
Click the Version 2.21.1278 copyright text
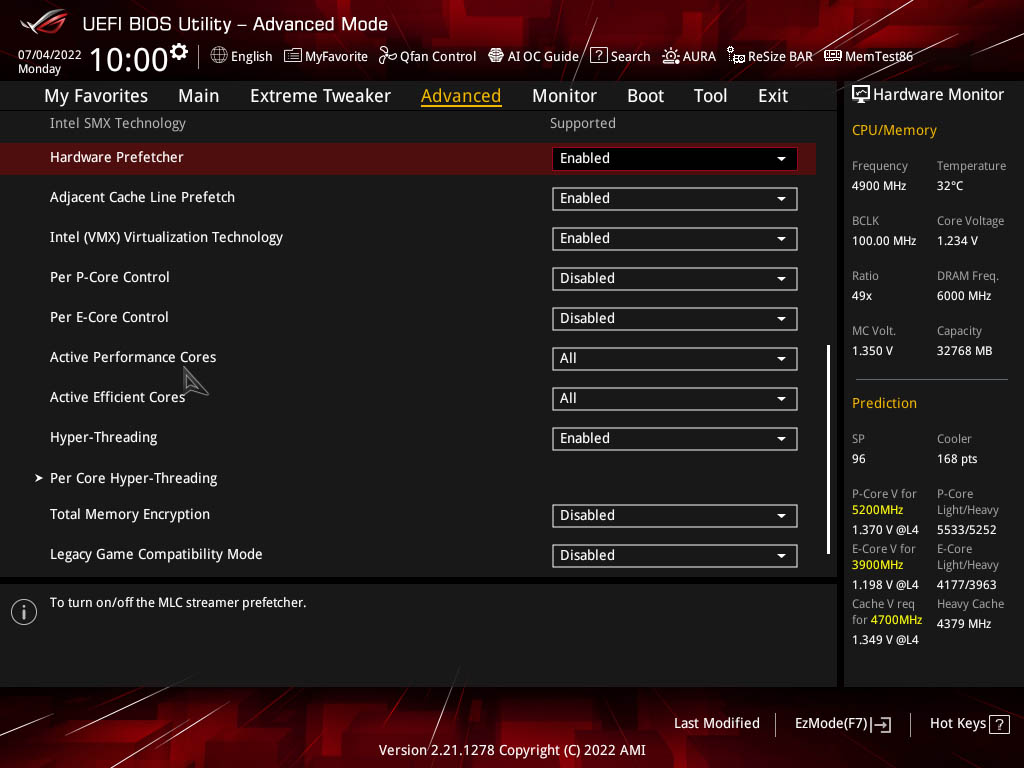tap(512, 750)
